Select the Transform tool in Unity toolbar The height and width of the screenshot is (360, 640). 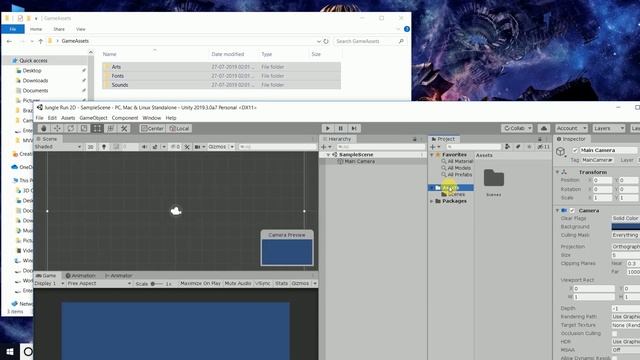point(111,128)
